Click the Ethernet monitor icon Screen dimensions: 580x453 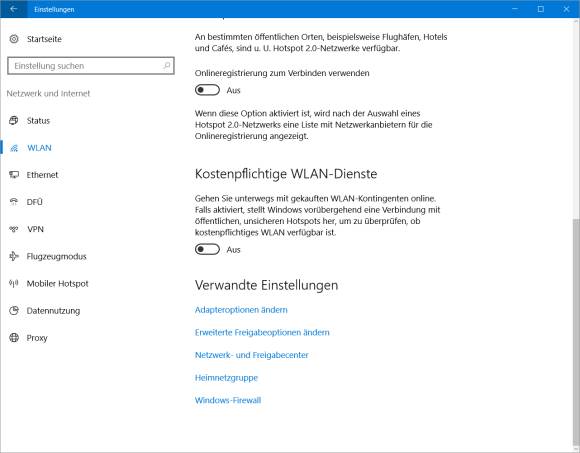tap(14, 175)
